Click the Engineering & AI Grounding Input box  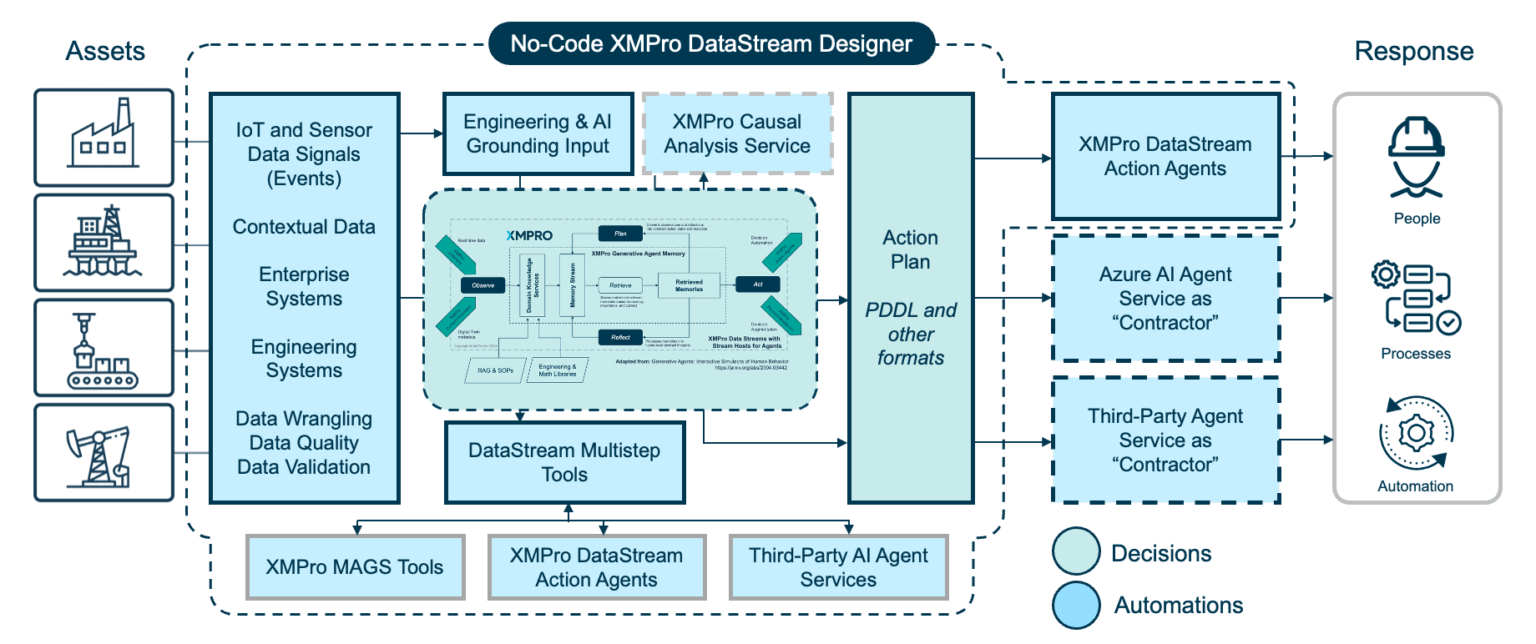pos(536,134)
